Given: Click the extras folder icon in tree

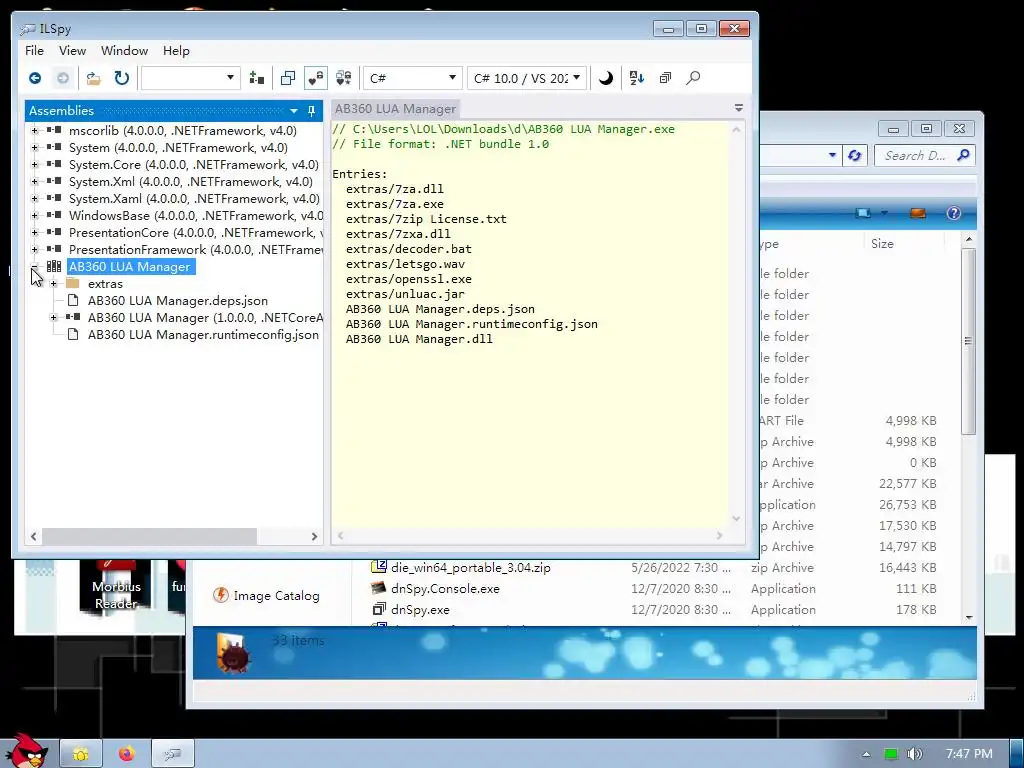Looking at the screenshot, I should [x=73, y=283].
